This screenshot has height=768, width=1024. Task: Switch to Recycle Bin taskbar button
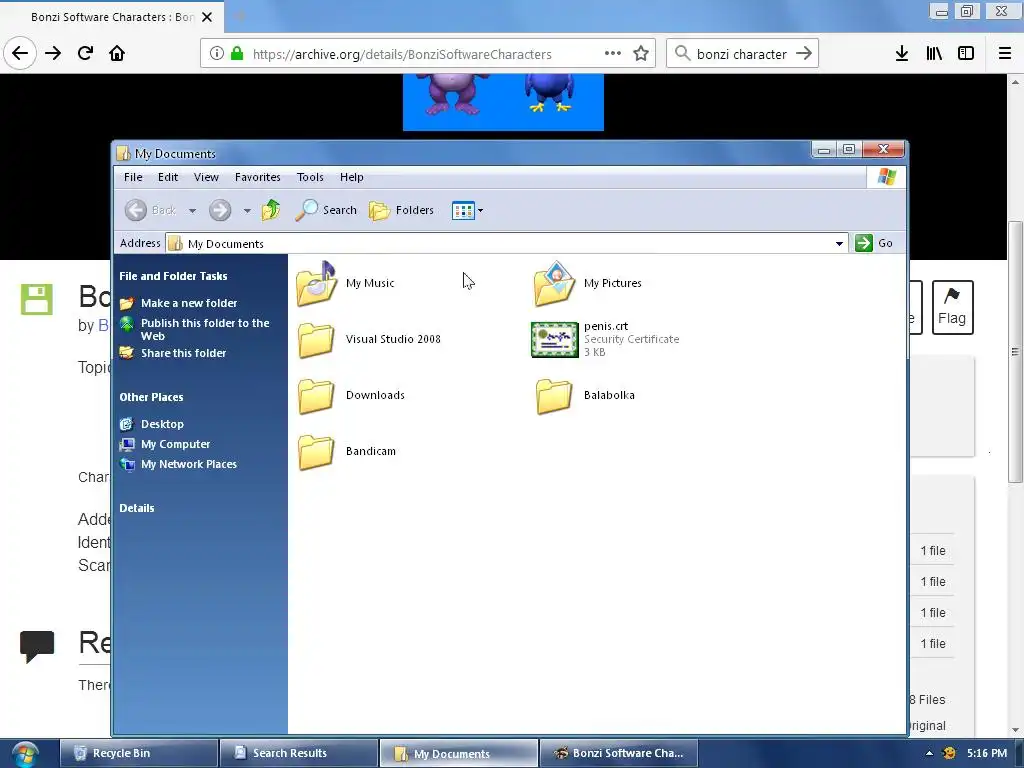pyautogui.click(x=138, y=753)
